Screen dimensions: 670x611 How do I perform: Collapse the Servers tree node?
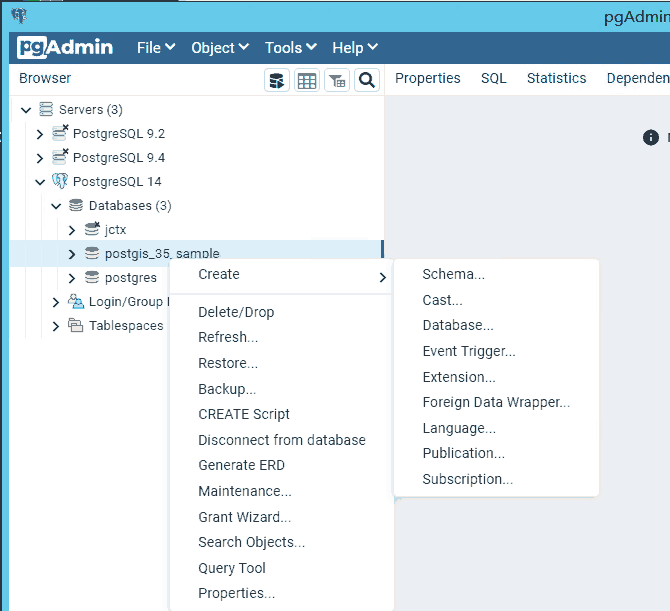[26, 110]
